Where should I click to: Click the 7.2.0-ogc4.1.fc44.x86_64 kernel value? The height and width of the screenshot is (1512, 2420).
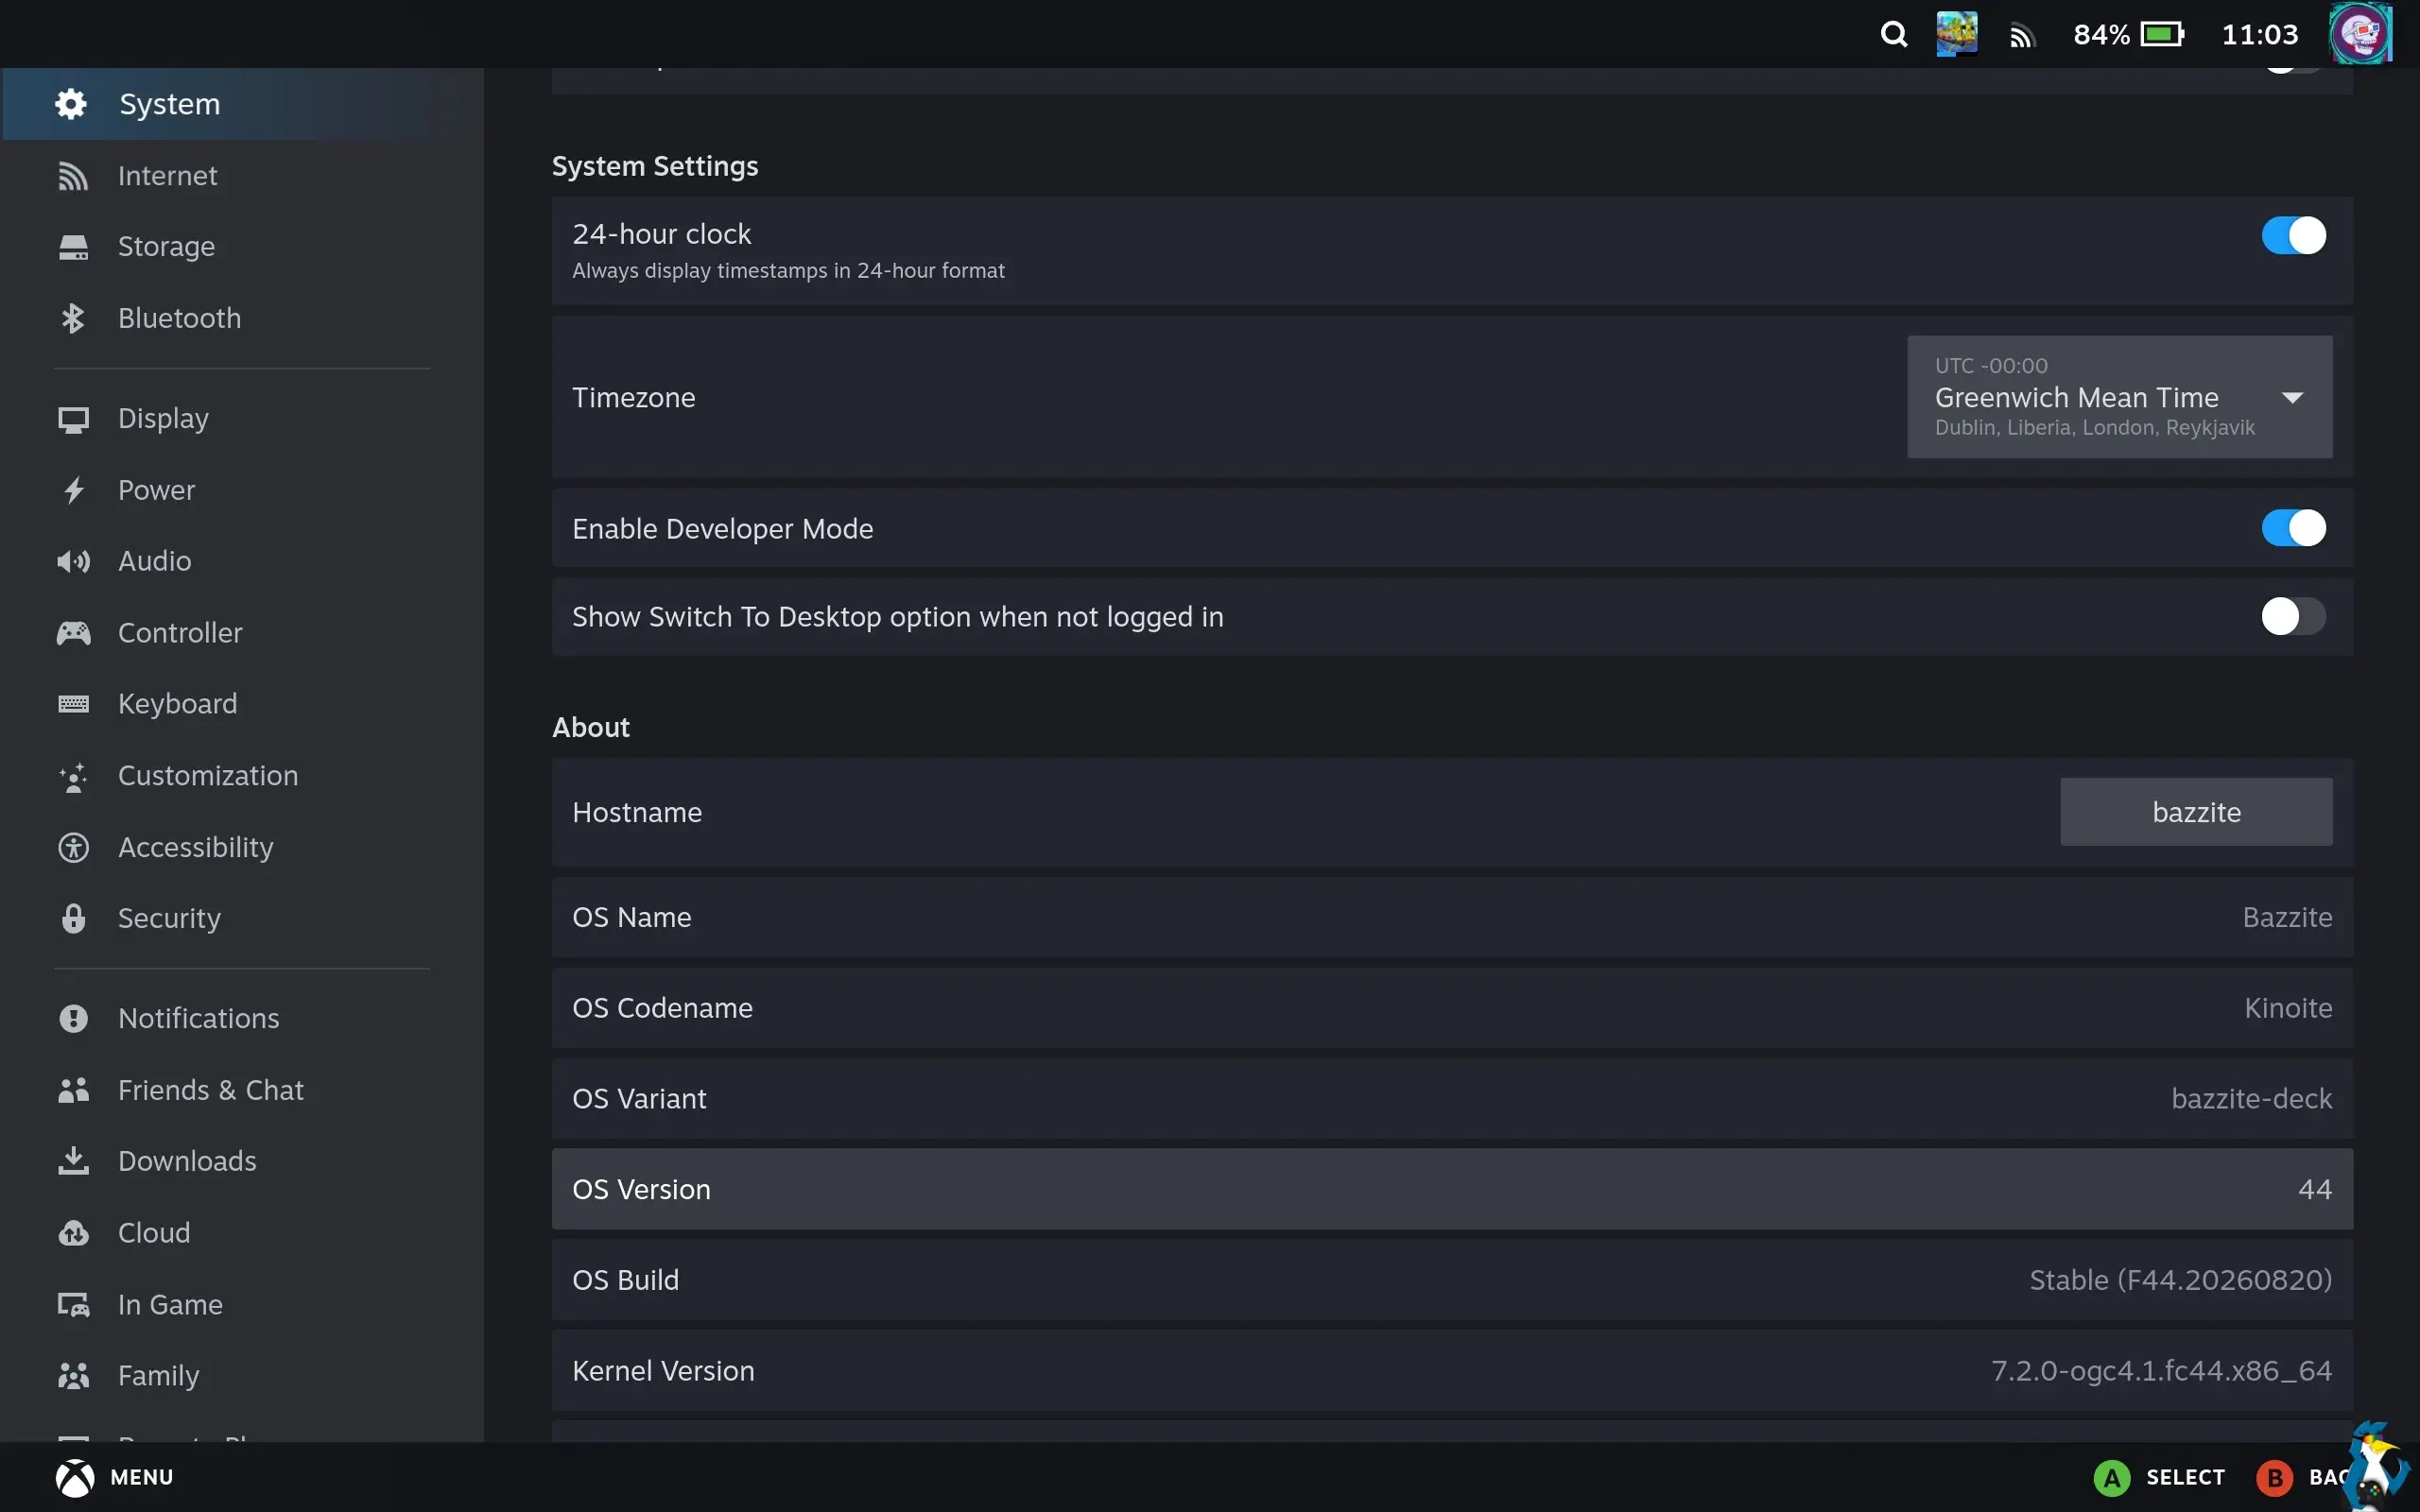(x=2161, y=1371)
